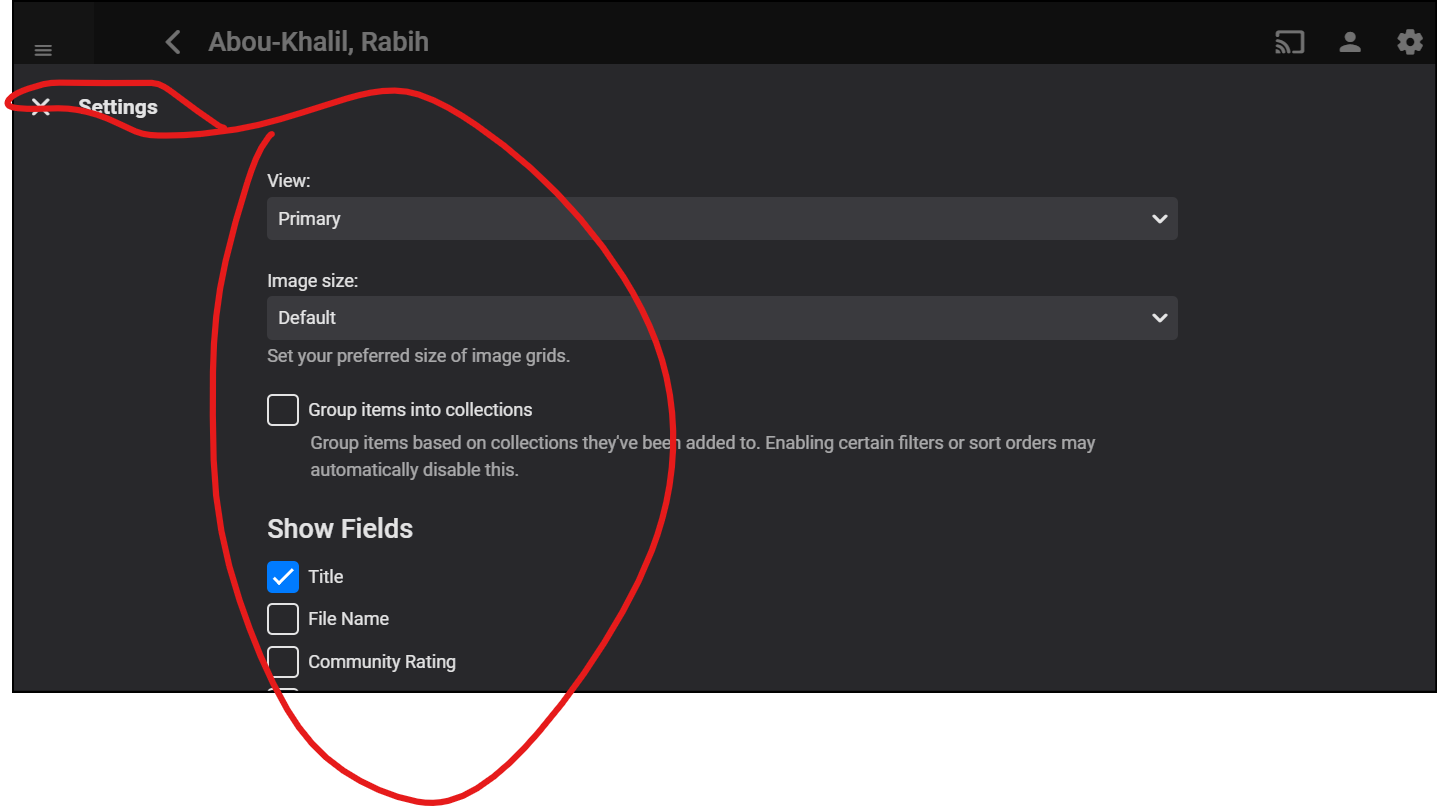Image resolution: width=1437 pixels, height=809 pixels.
Task: Uncheck the Title field checkbox
Action: [x=283, y=577]
